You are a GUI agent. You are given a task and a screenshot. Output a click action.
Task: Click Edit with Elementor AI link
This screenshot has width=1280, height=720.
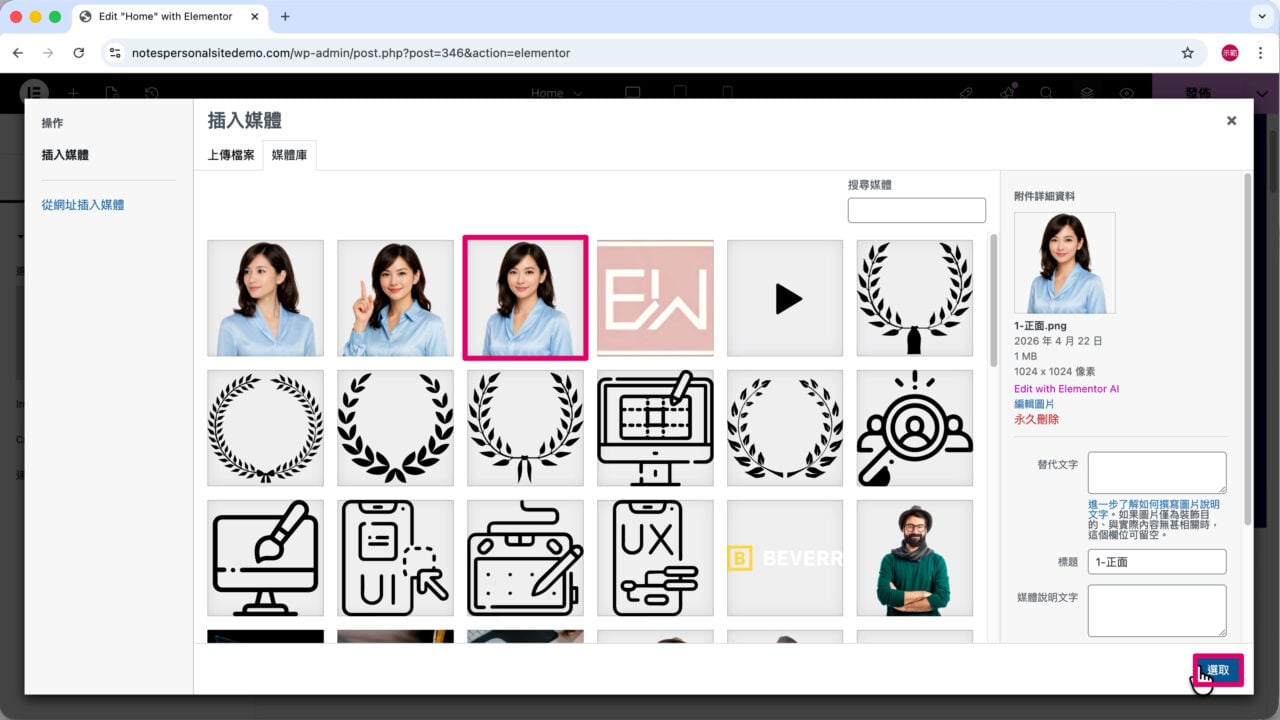tap(1066, 389)
